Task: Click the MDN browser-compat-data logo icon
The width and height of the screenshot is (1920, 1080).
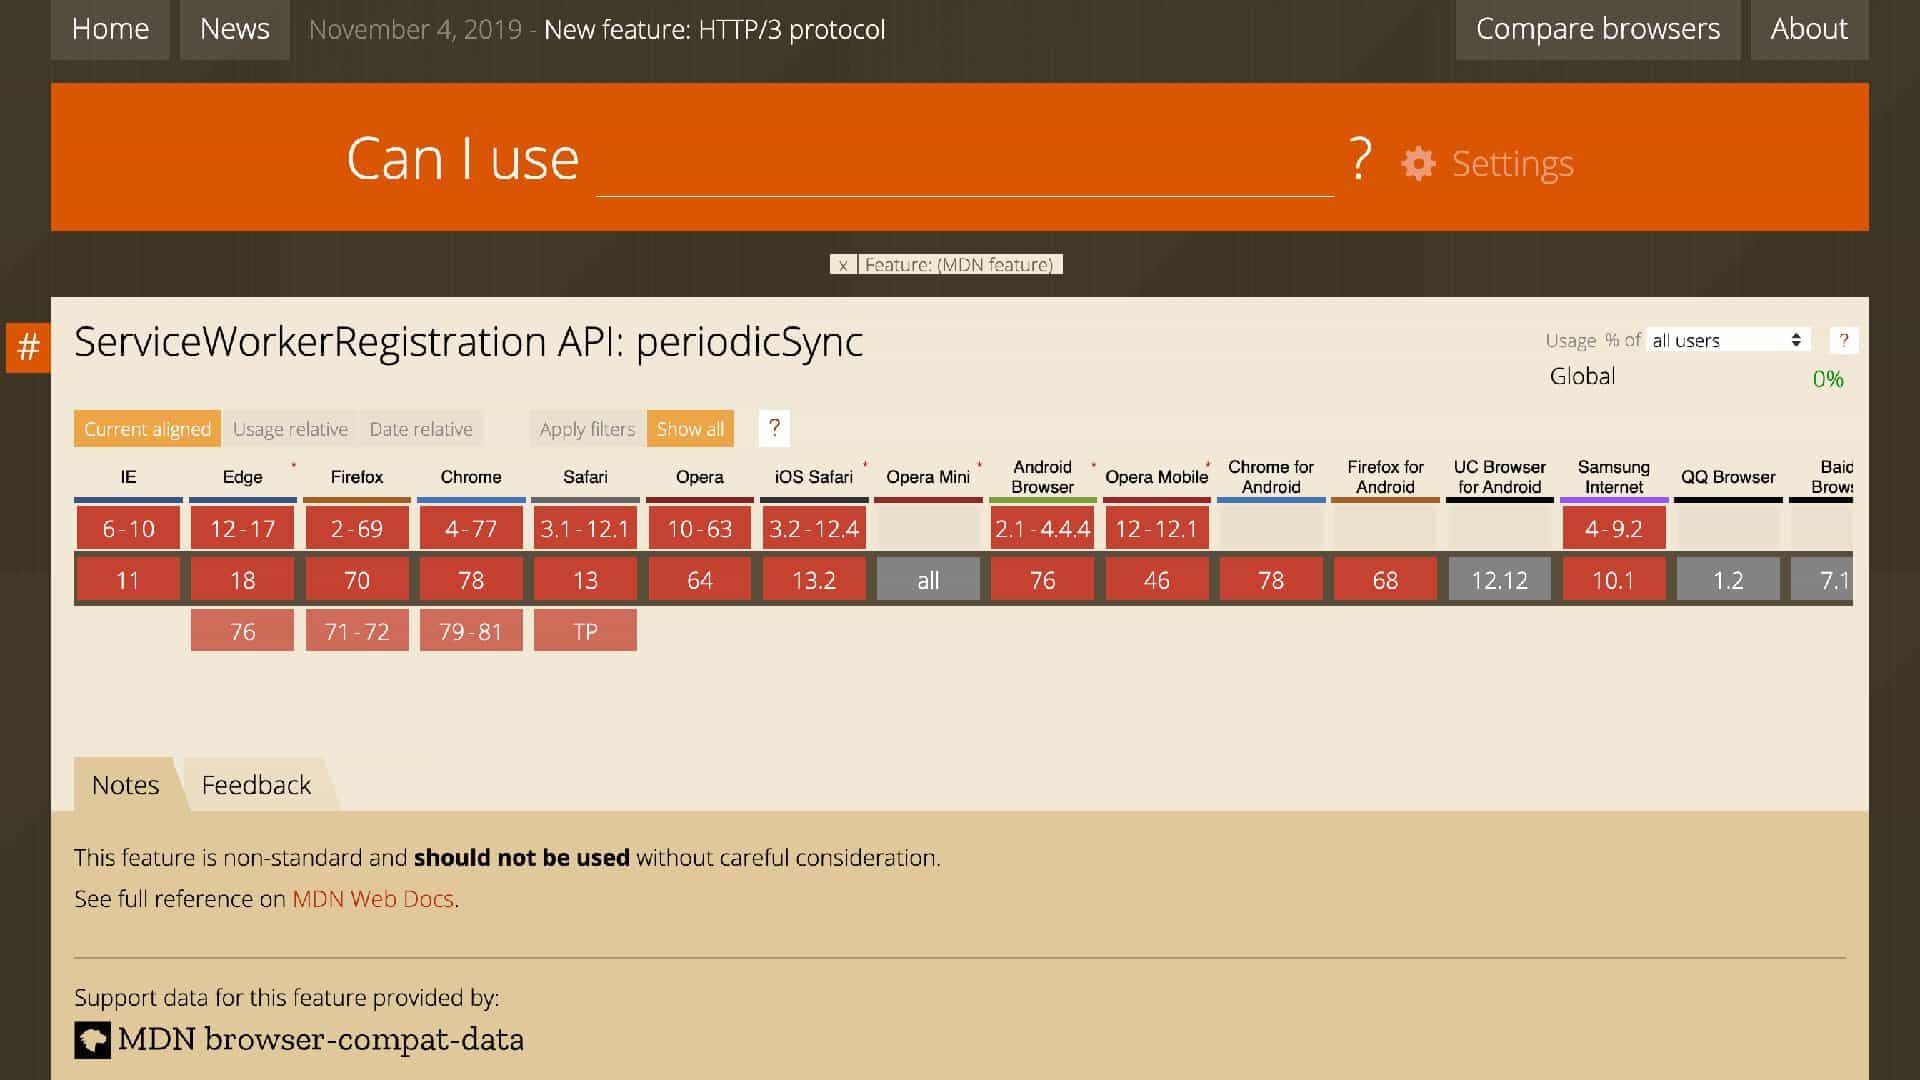Action: (92, 1040)
